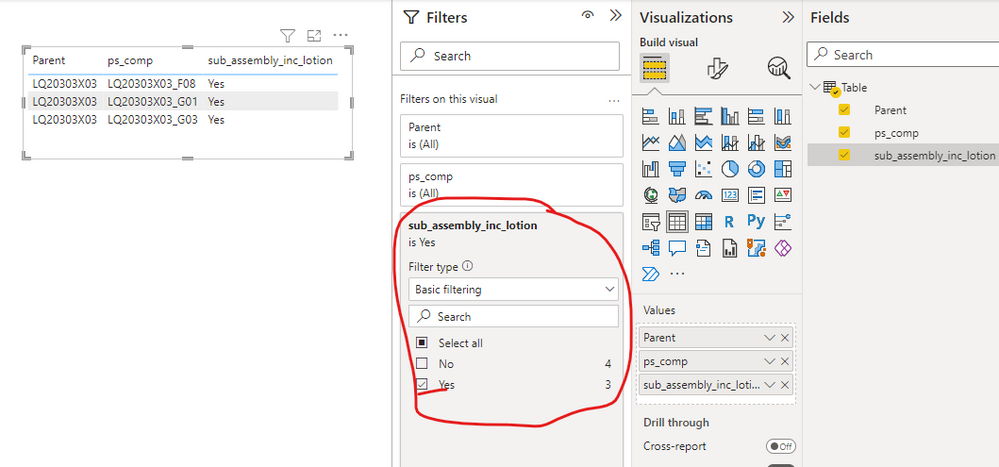Choose the KPI visual
The height and width of the screenshot is (467, 999).
782,195
